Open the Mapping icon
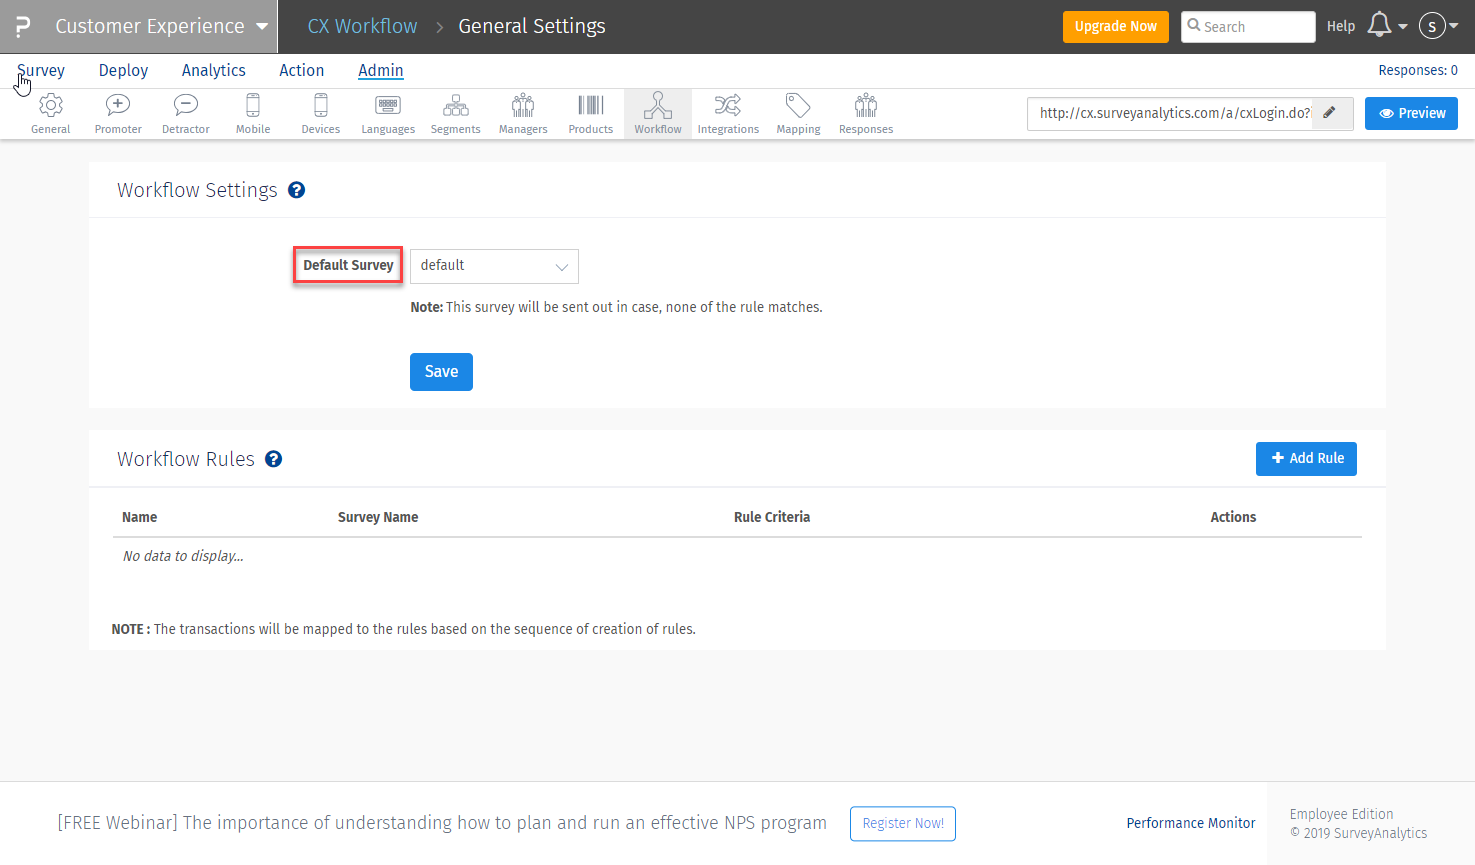 pos(797,113)
